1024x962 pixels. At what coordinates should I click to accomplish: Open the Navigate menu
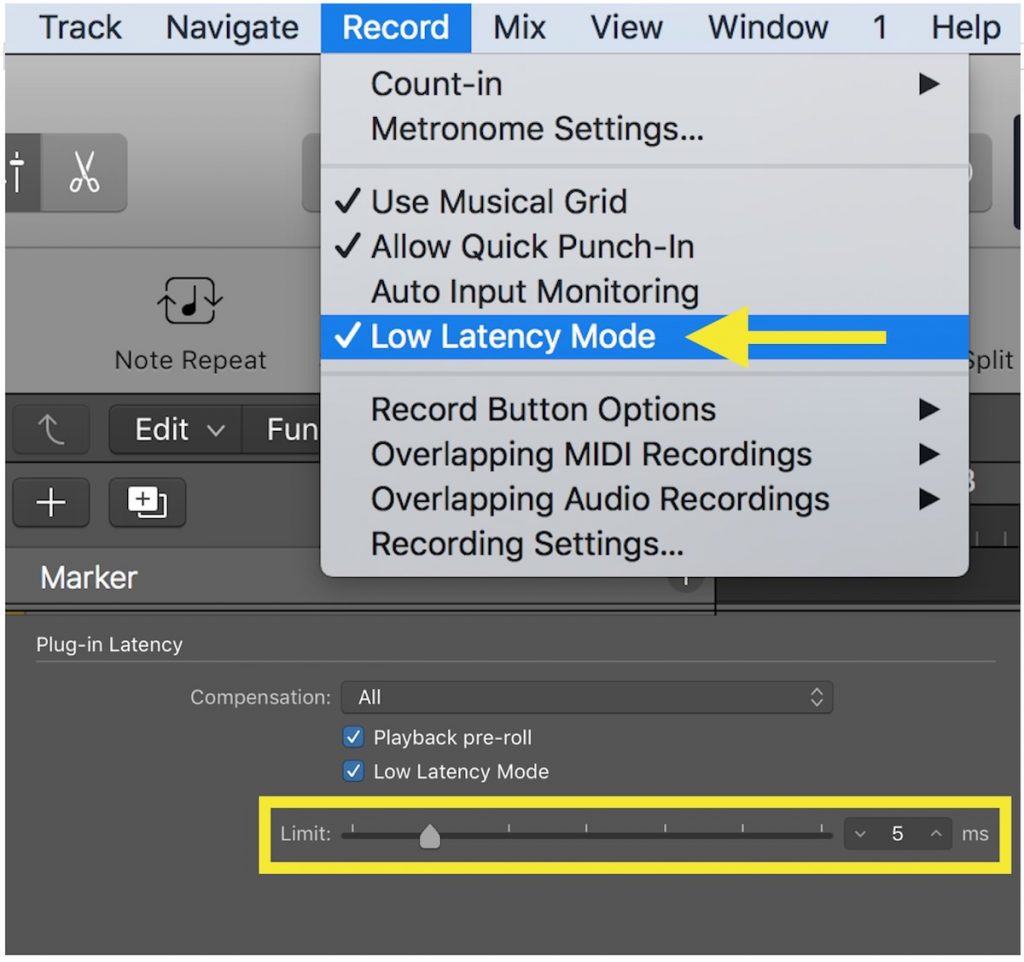(232, 27)
